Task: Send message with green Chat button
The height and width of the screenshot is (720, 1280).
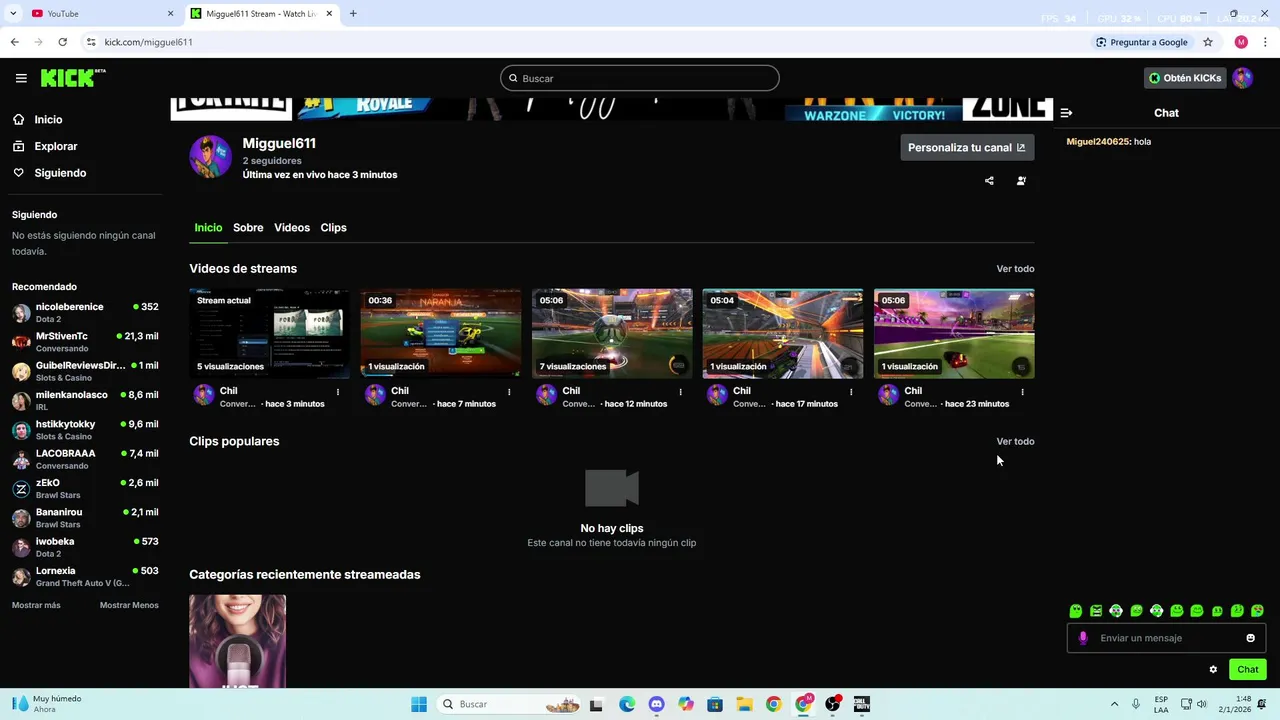Action: (1248, 670)
